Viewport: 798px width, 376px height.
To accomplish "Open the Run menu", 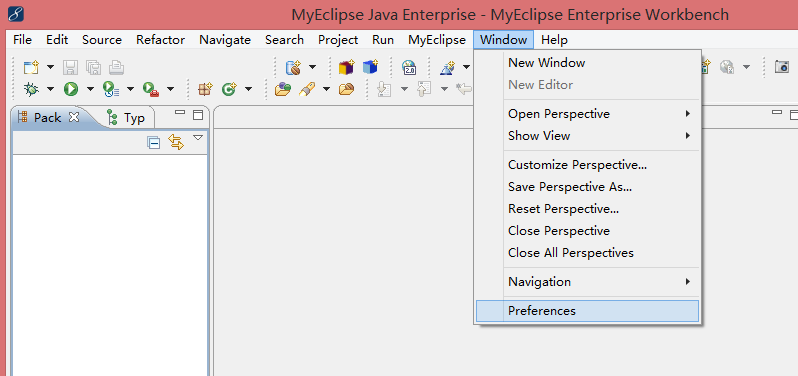I will [x=383, y=40].
